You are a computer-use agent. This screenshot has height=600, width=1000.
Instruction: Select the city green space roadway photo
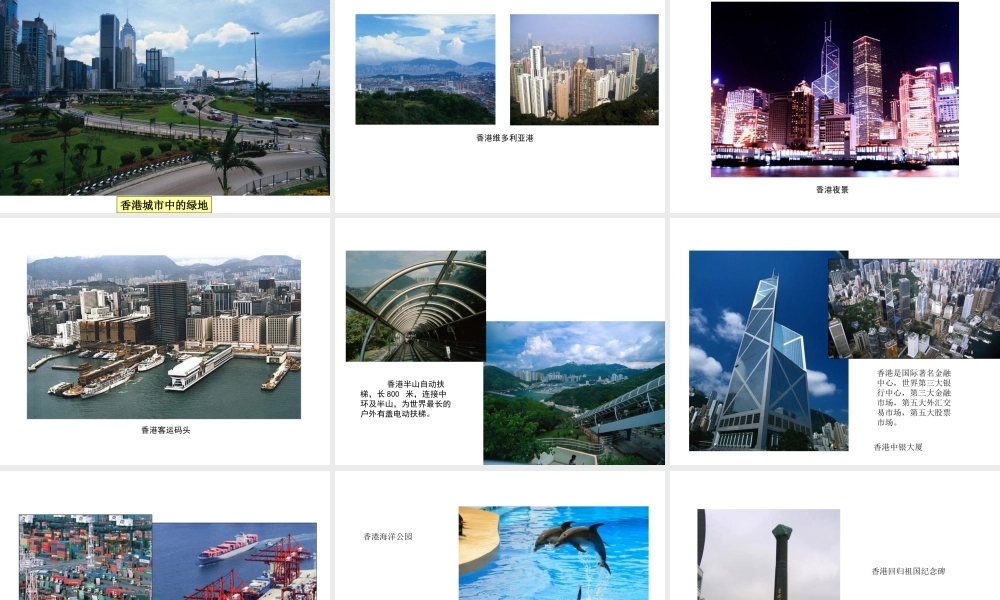click(x=165, y=98)
